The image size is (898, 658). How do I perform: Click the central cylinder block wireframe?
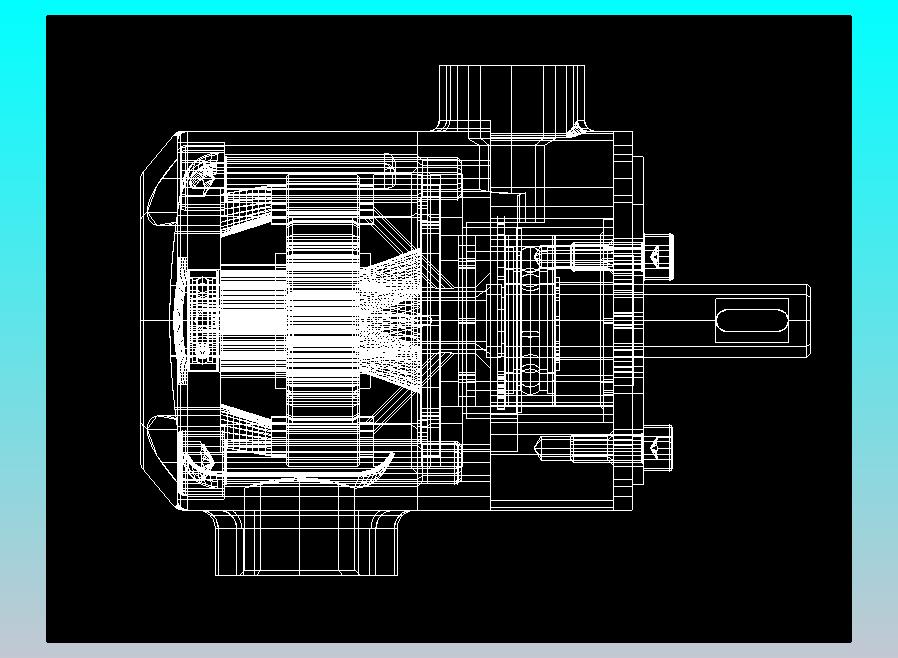click(324, 320)
